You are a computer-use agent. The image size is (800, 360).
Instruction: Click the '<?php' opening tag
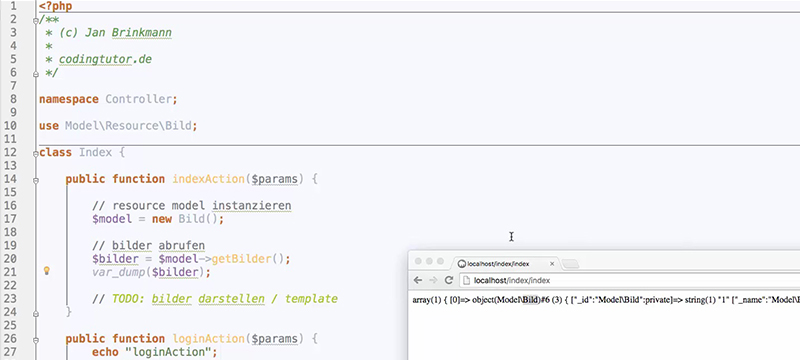pyautogui.click(x=56, y=7)
